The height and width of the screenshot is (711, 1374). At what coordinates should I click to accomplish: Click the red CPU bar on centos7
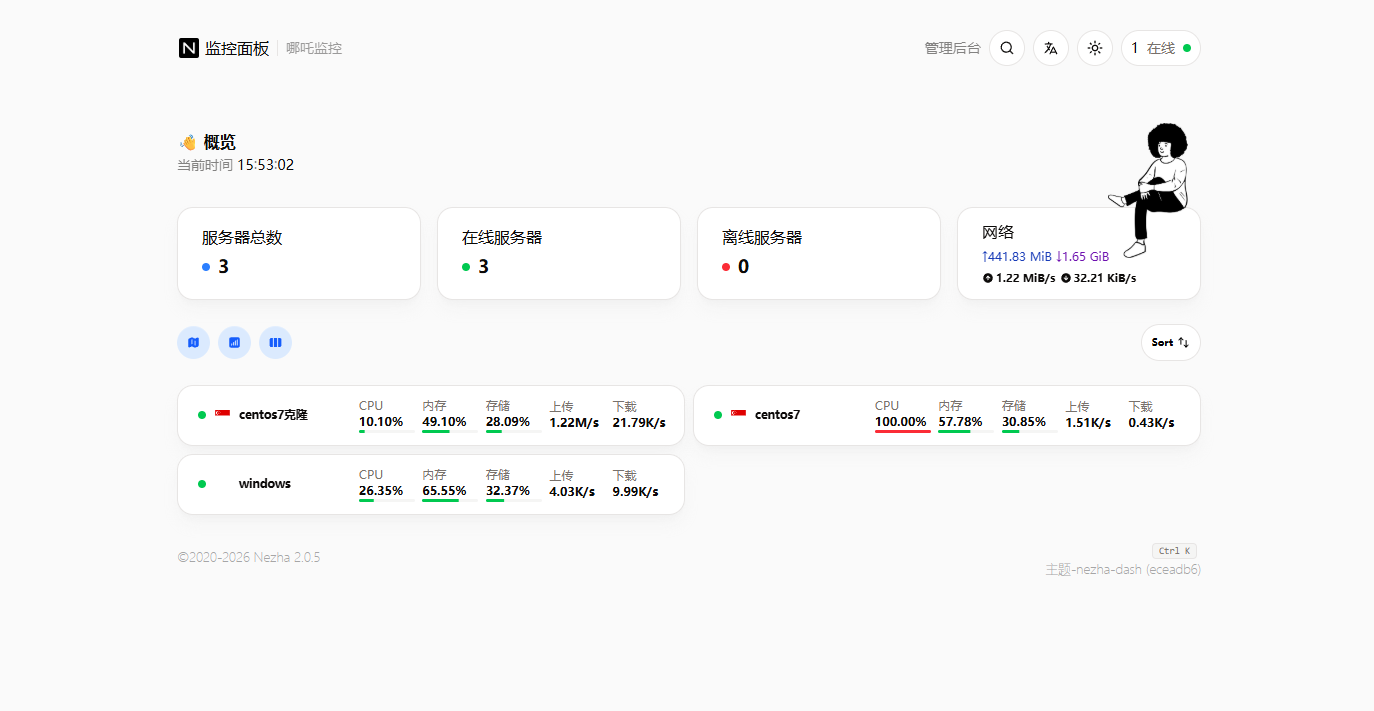tap(902, 431)
